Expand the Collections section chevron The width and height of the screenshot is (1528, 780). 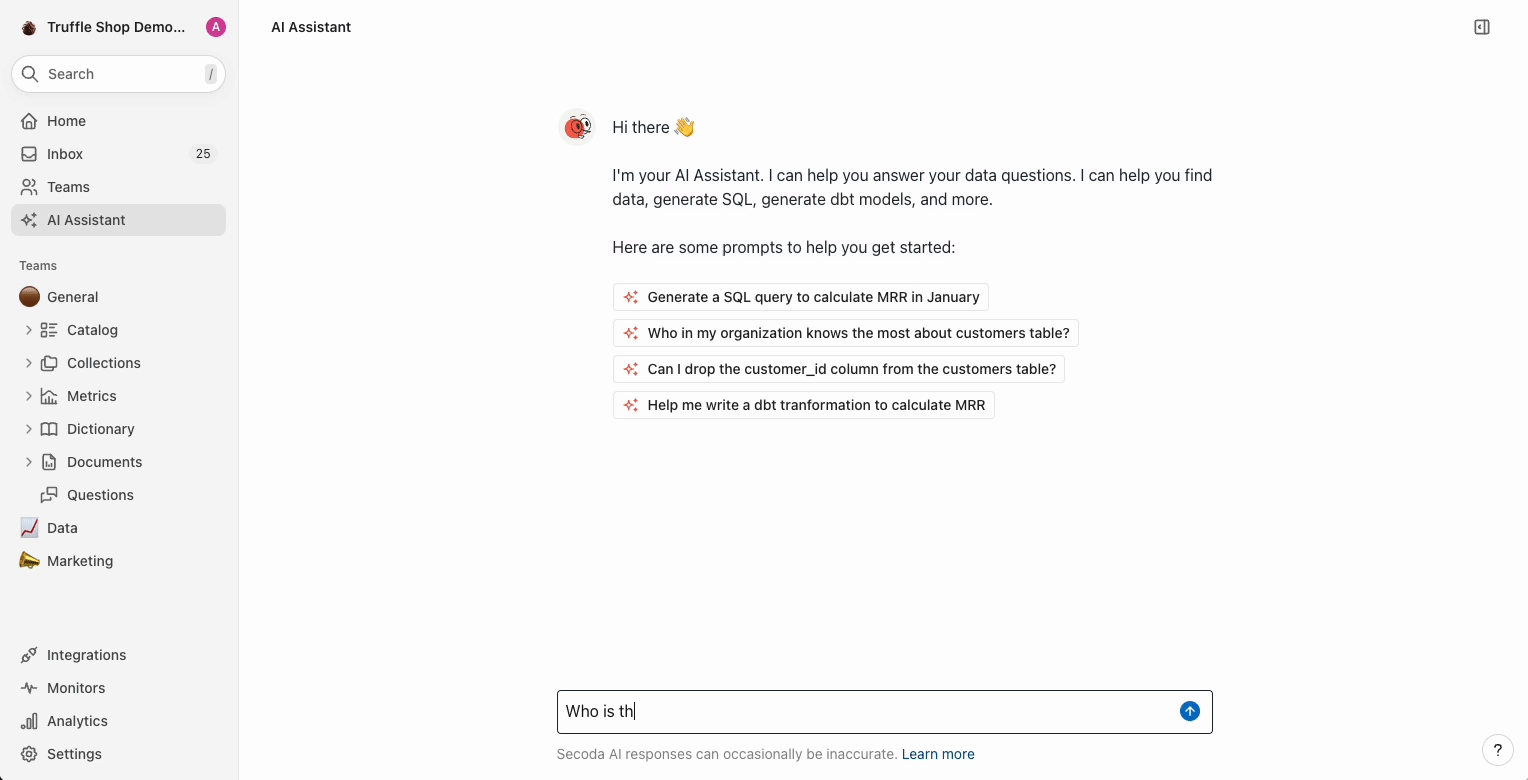coord(28,363)
